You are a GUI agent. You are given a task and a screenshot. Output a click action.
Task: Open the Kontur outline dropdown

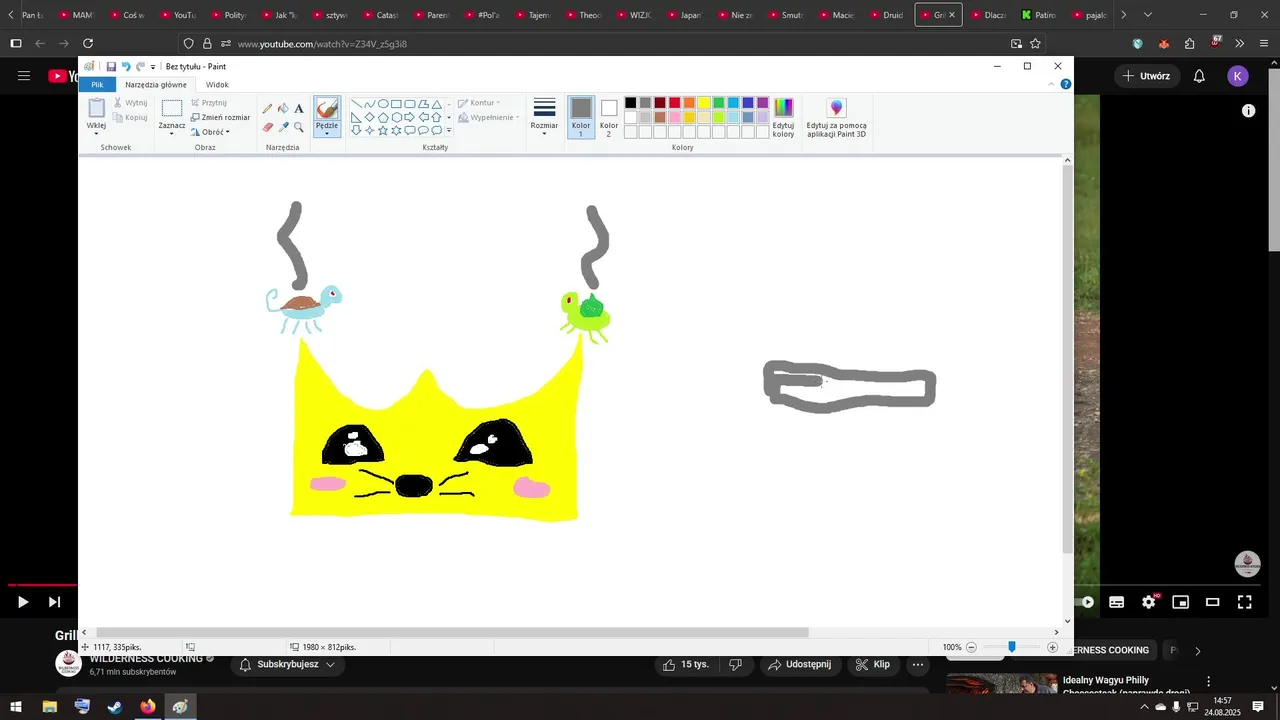point(479,103)
